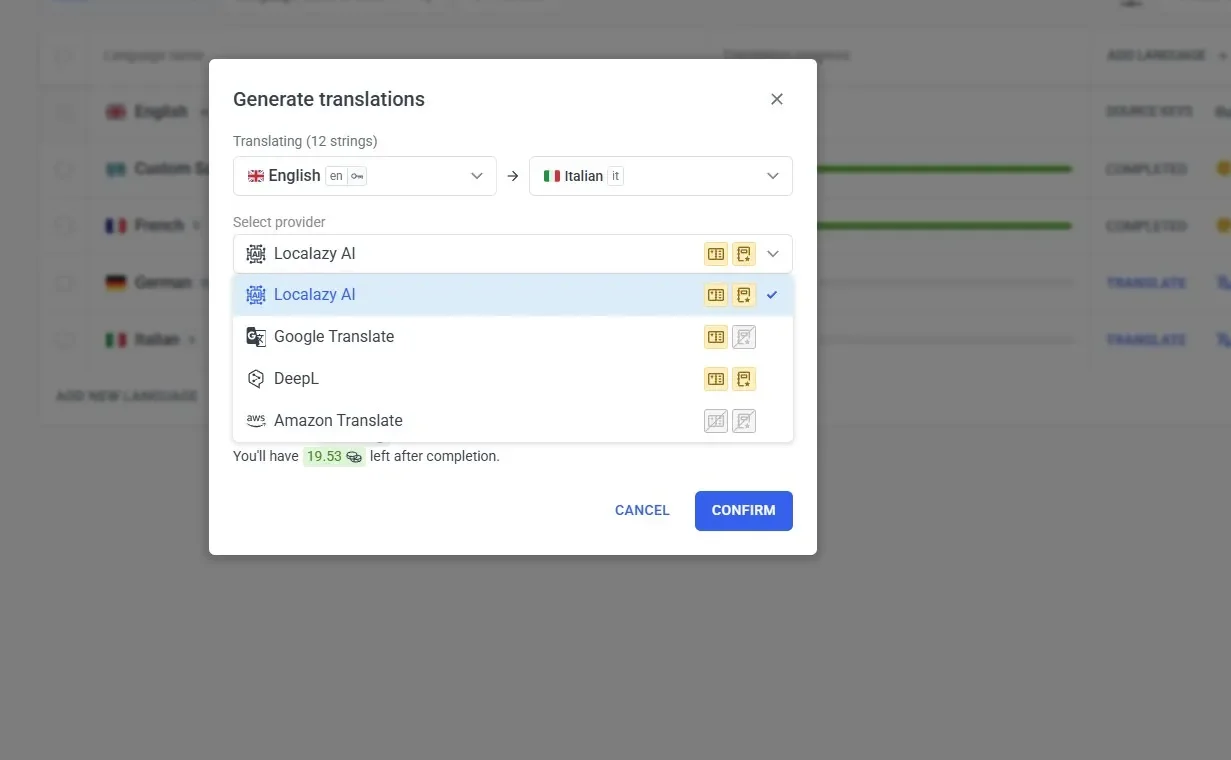Click the Translating (12 strings) label
The image size is (1231, 760).
[x=305, y=141]
